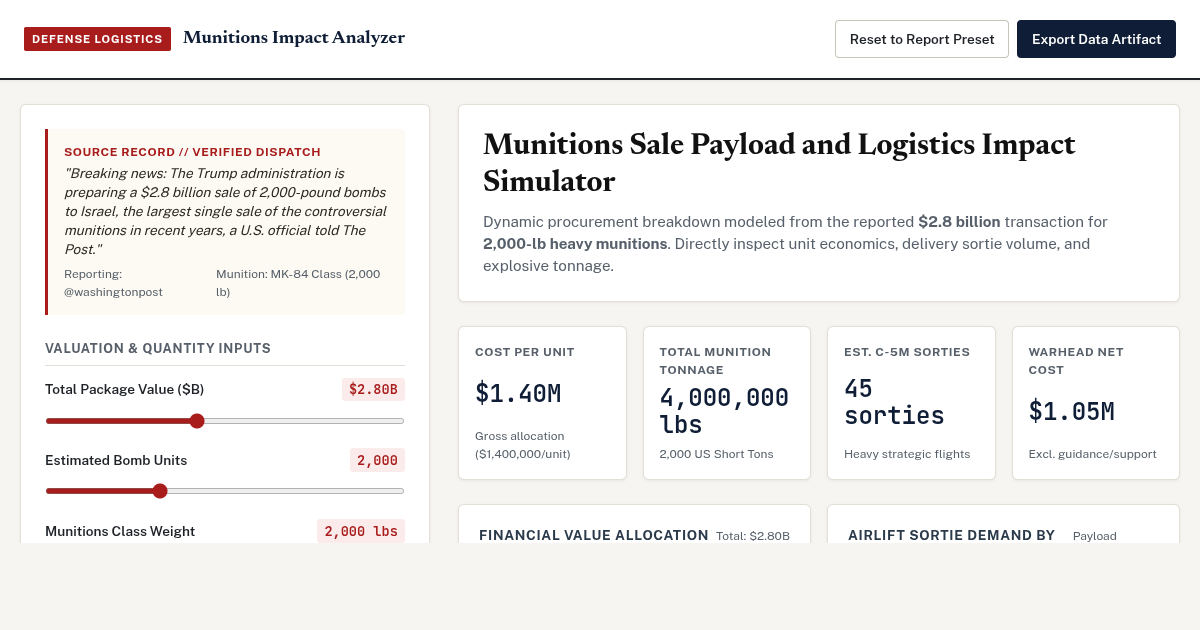
Task: Click the Total: $2.80B chart note
Action: click(753, 536)
